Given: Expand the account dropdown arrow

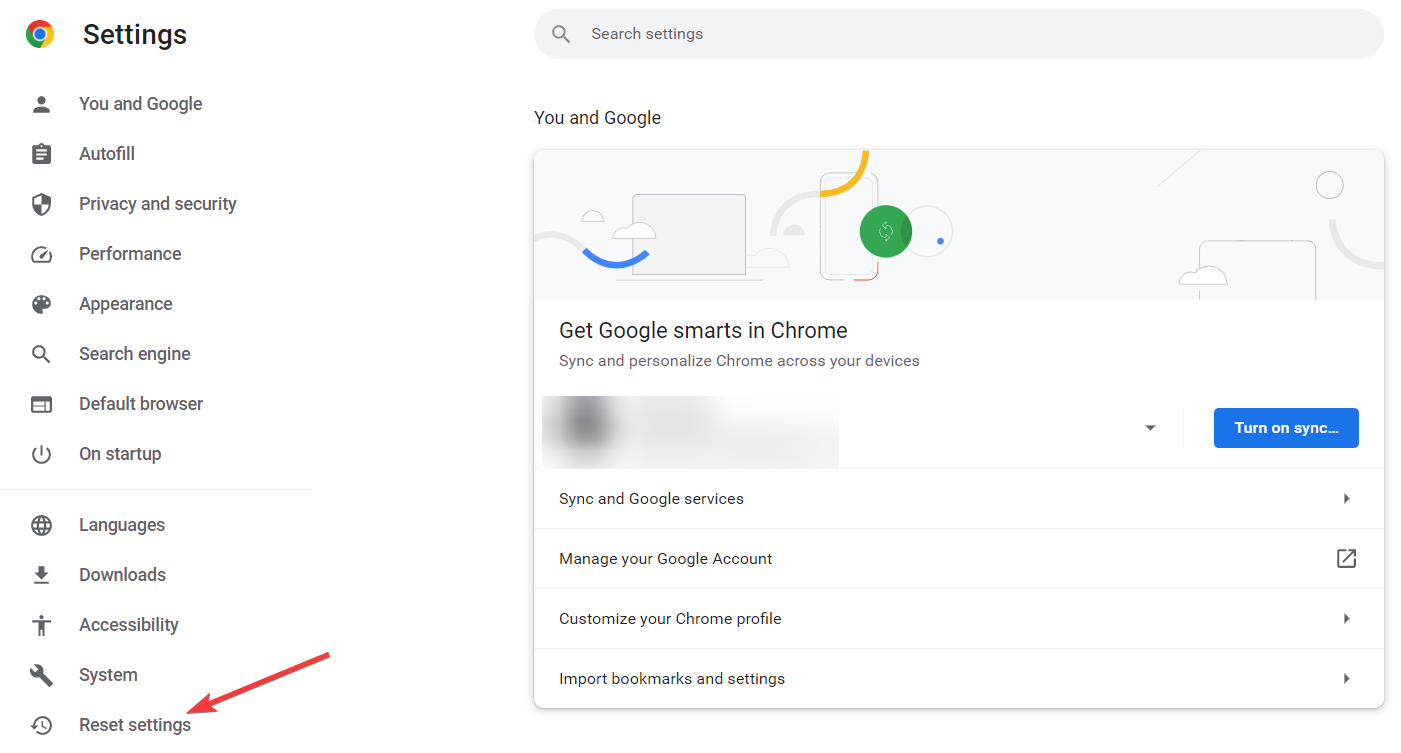Looking at the screenshot, I should point(1150,428).
